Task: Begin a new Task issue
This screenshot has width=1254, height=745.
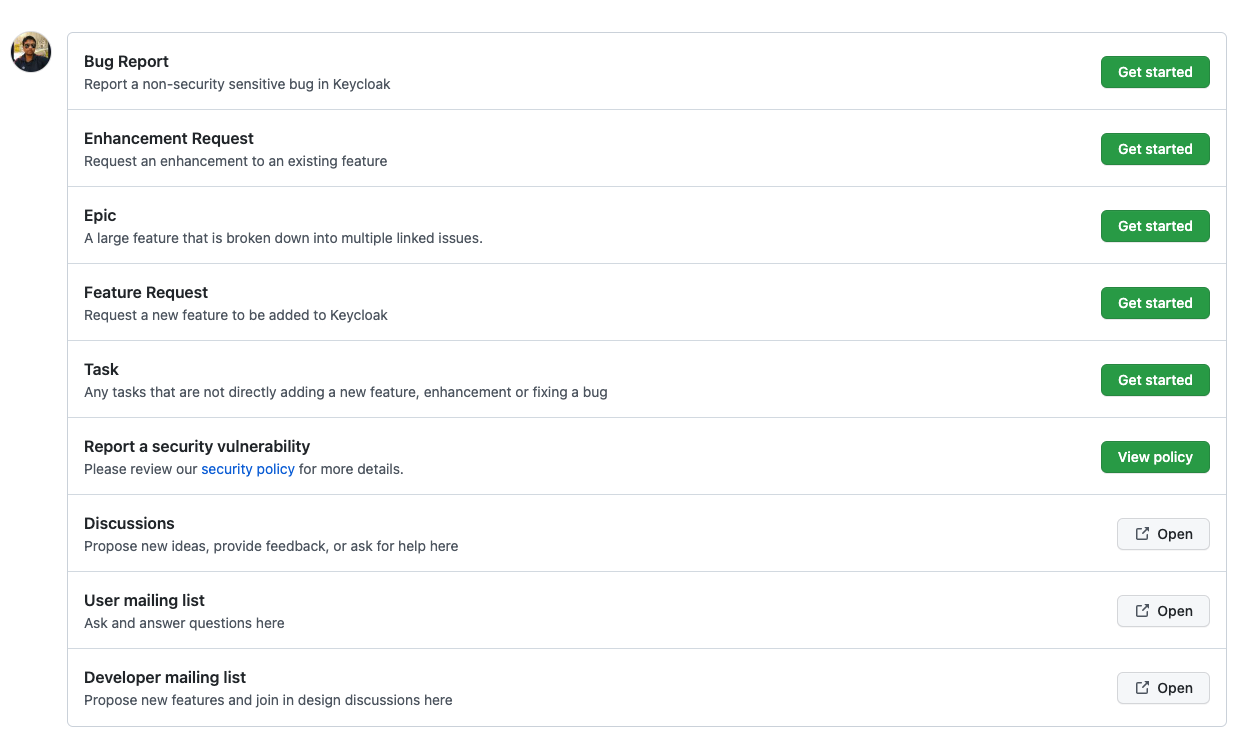Action: click(1155, 379)
